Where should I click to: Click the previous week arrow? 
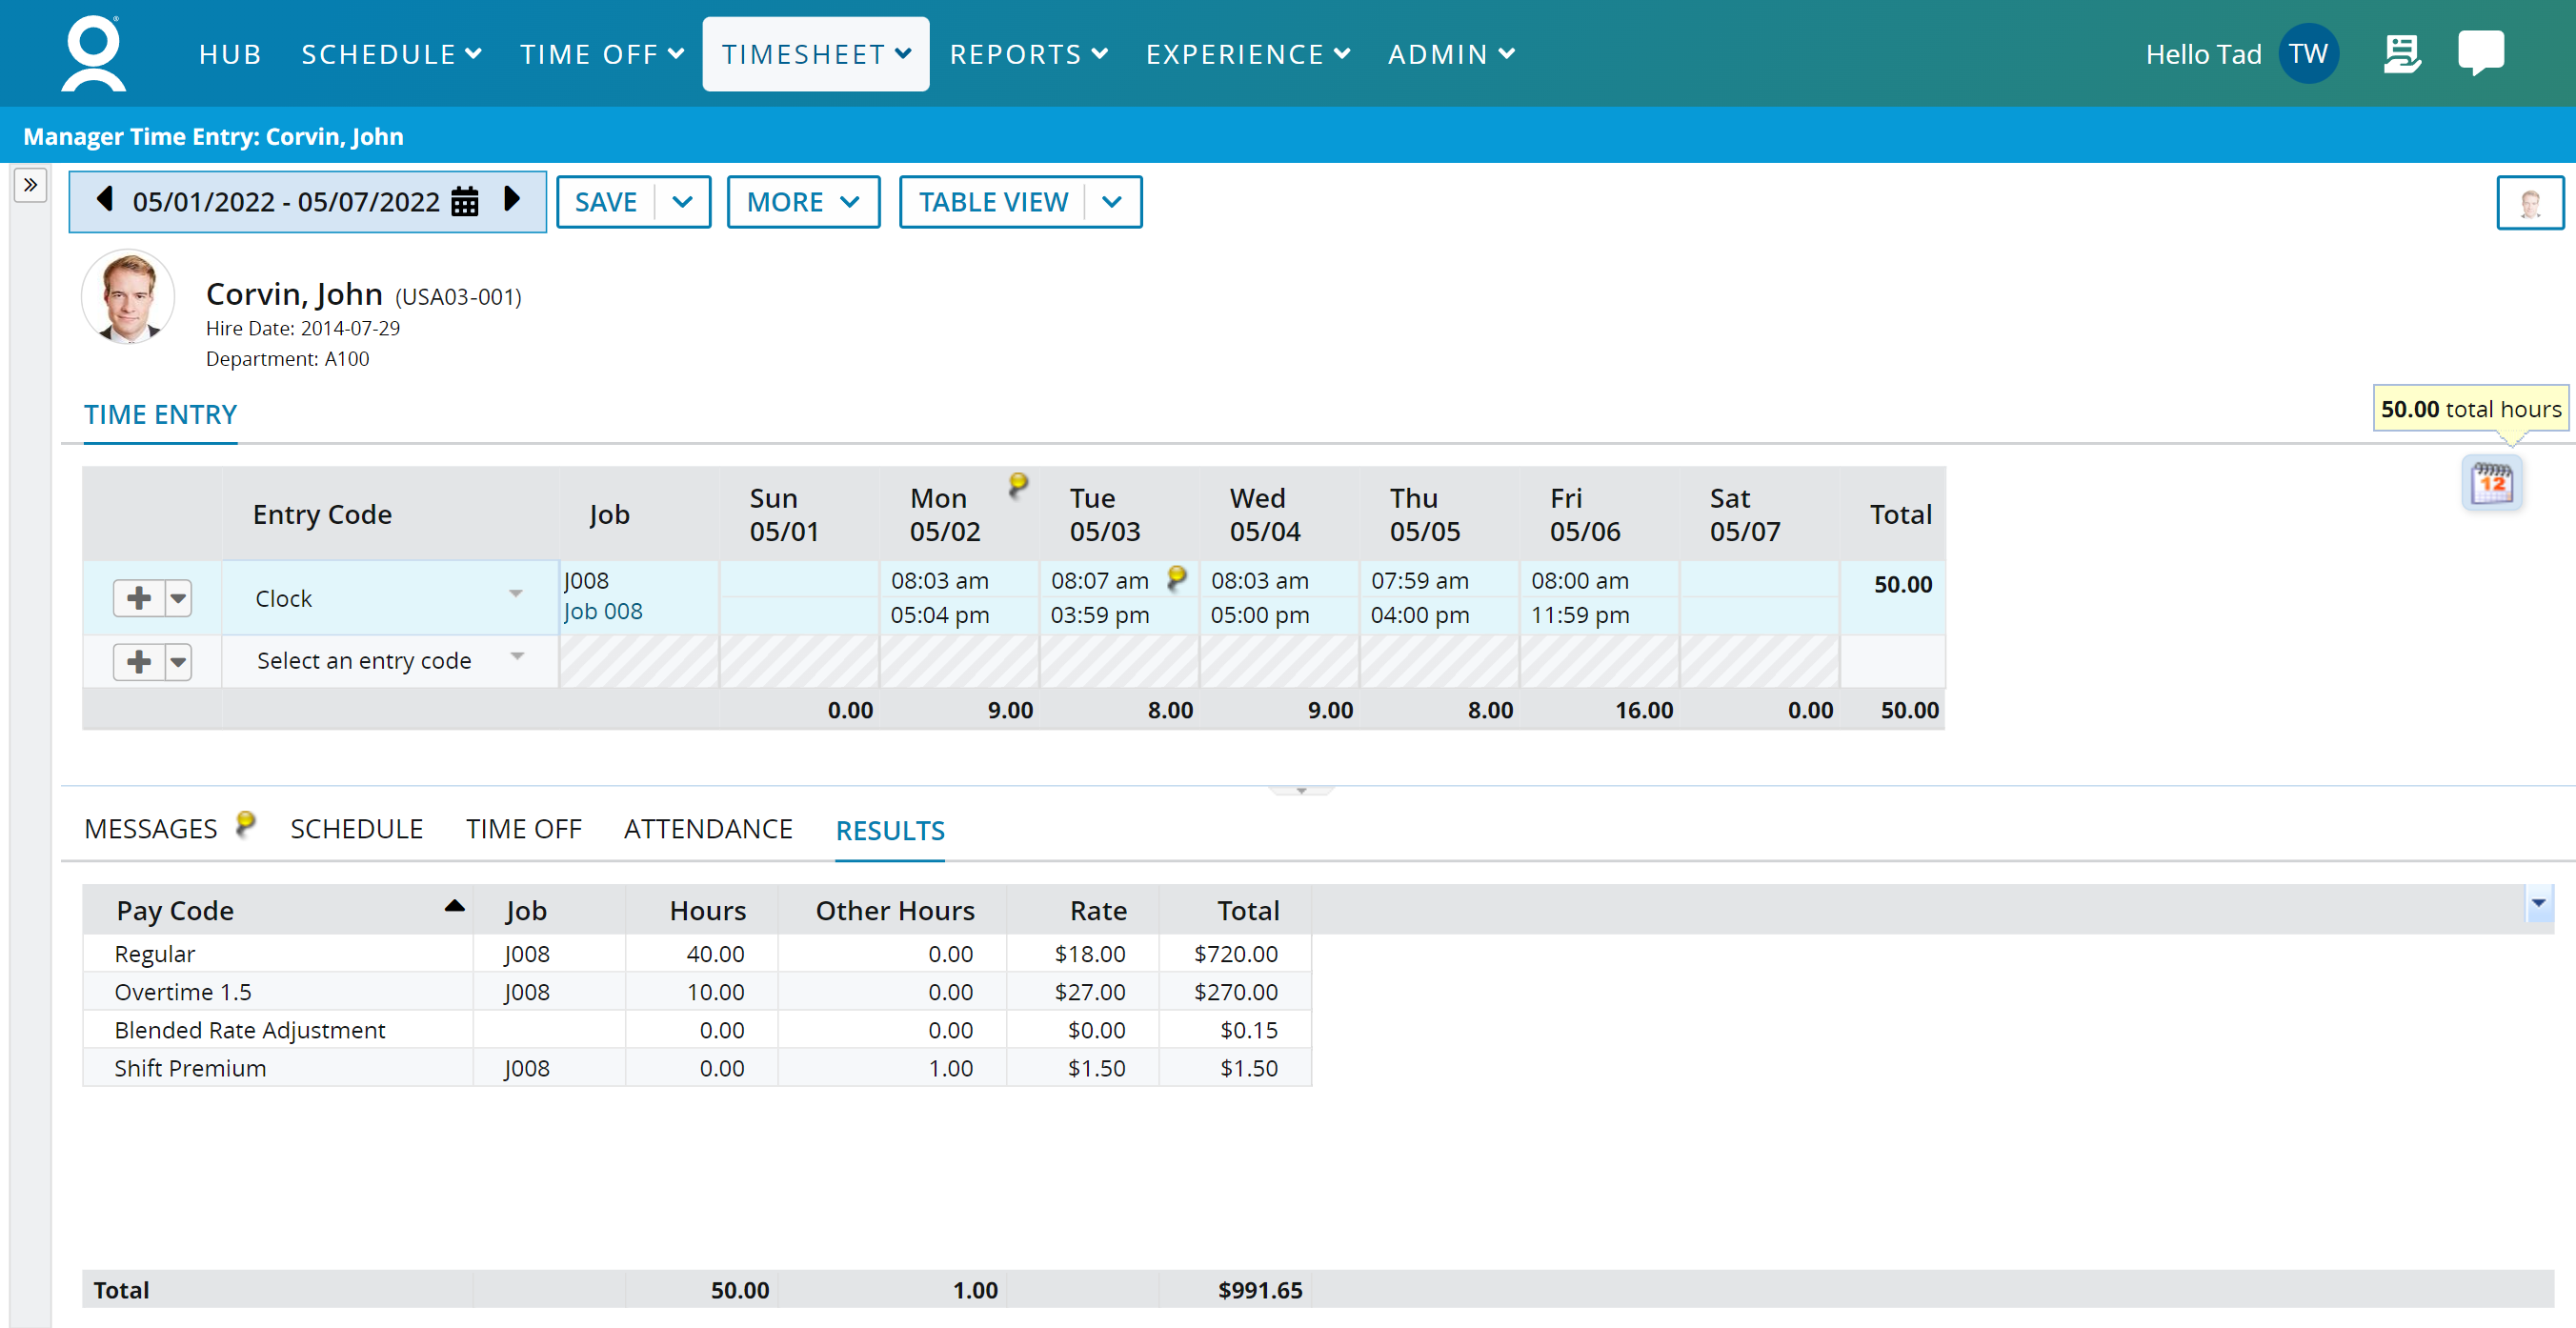tap(103, 200)
